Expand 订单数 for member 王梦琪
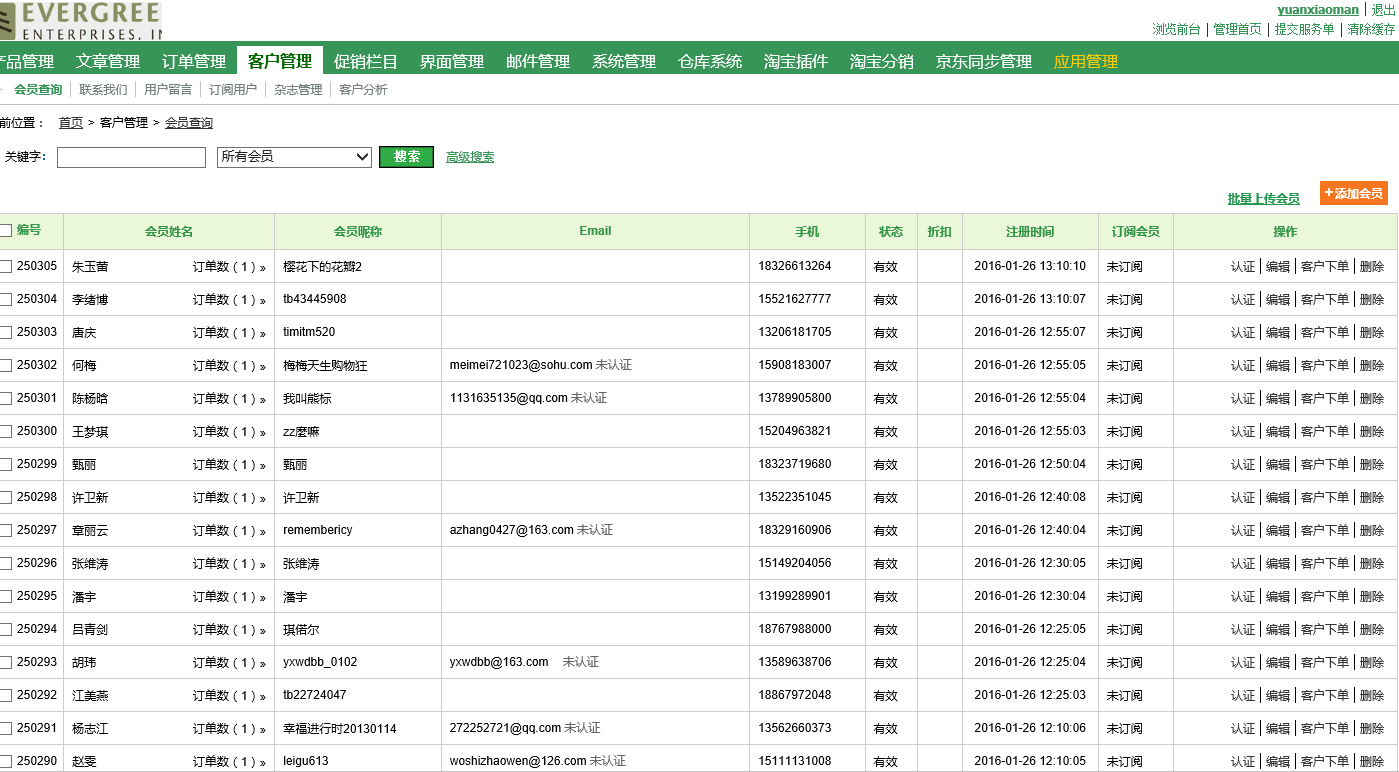Image resolution: width=1399 pixels, height=772 pixels. coord(229,432)
